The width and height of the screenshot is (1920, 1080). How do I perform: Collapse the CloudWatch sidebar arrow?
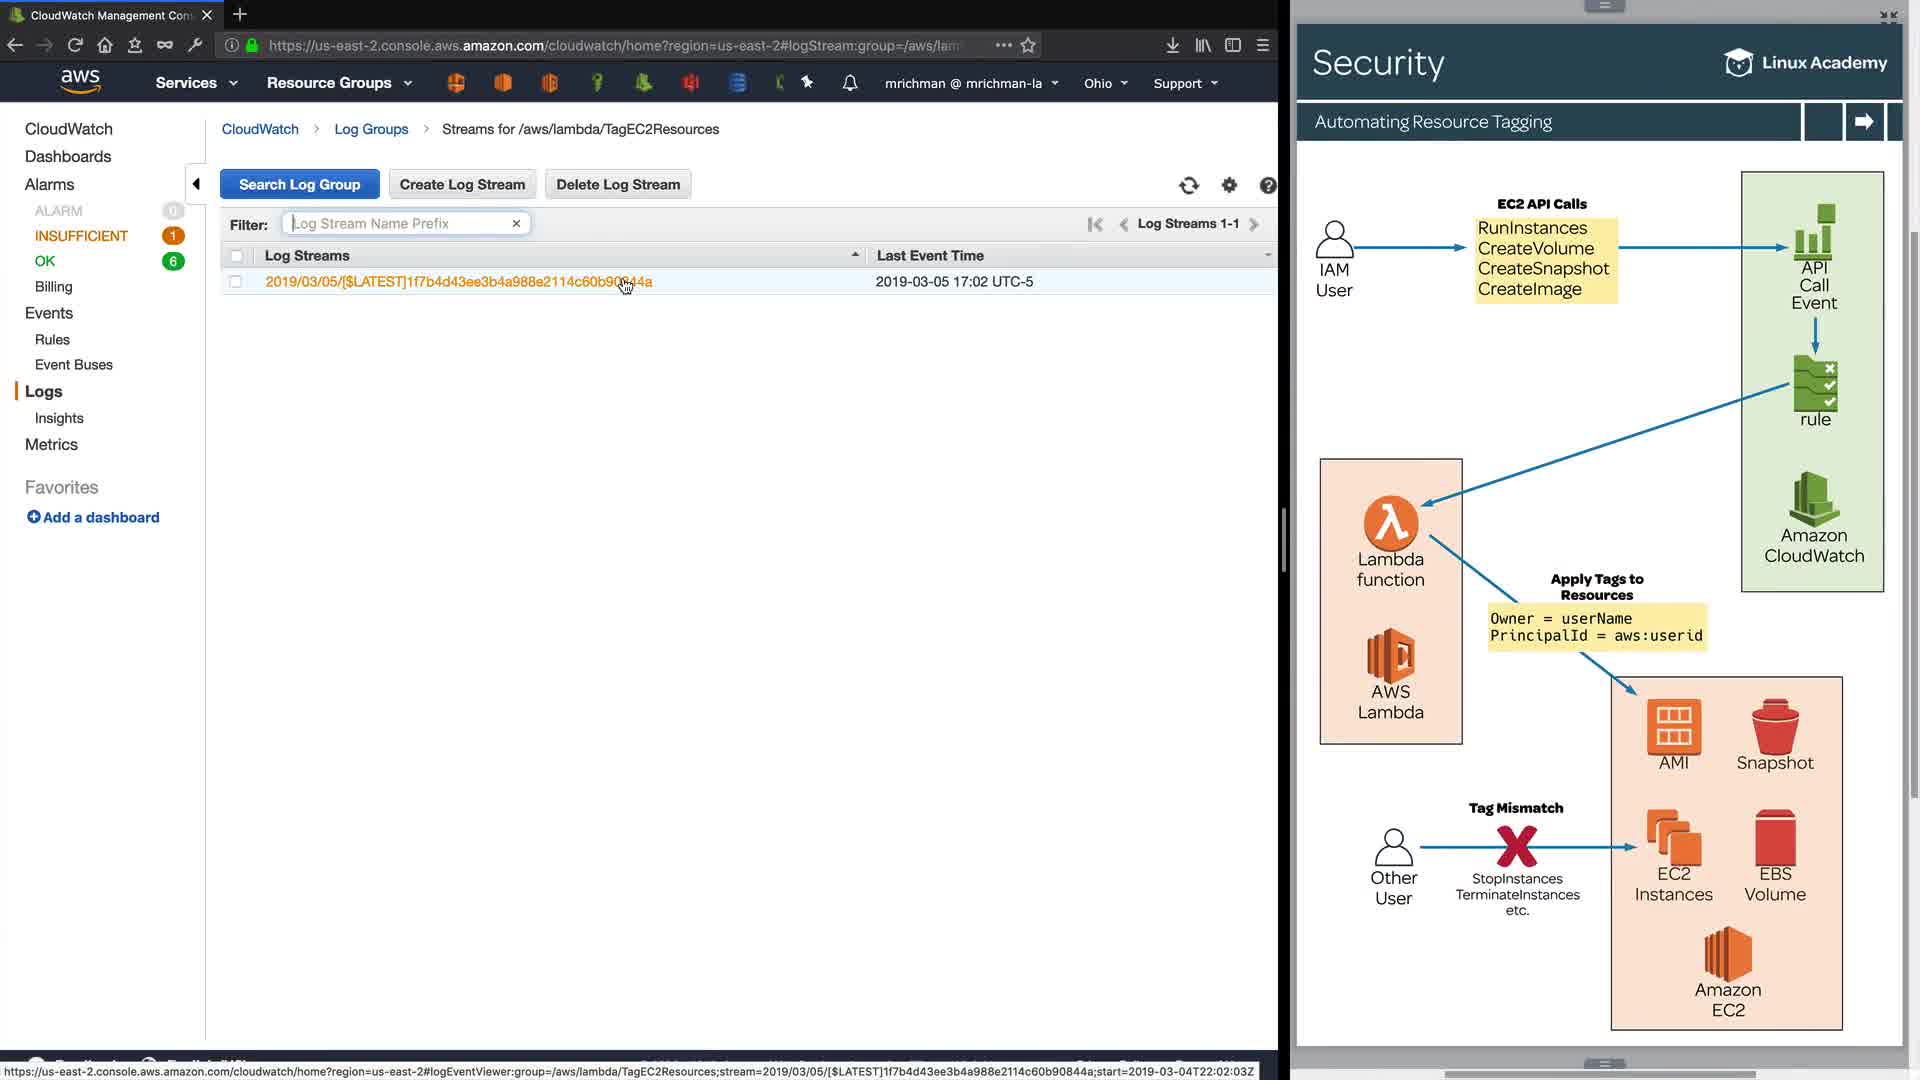196,184
